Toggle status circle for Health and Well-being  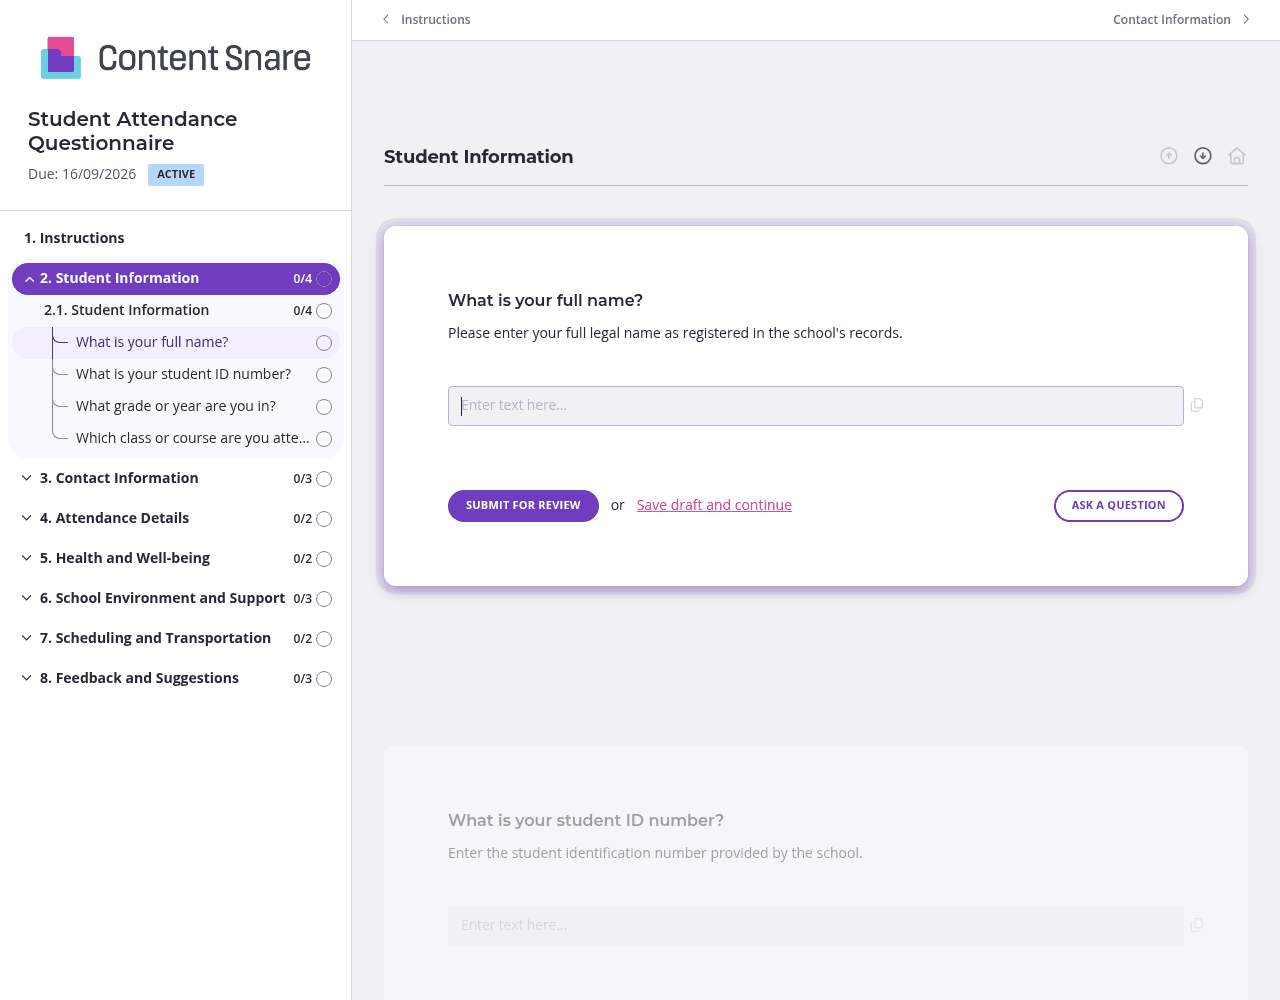(324, 559)
